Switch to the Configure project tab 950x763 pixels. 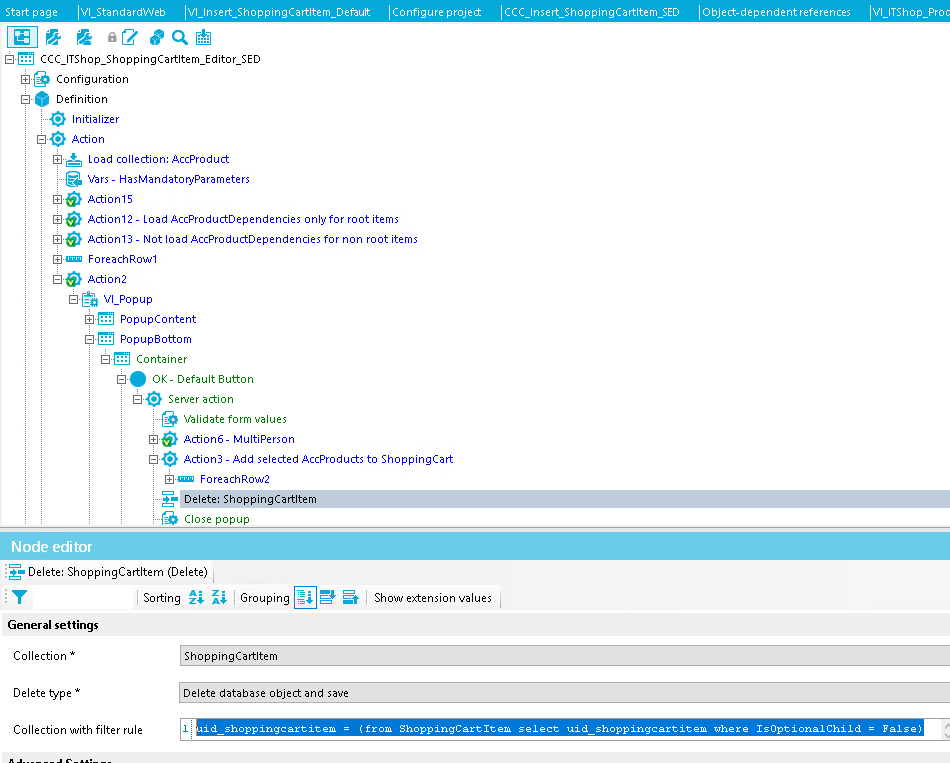point(436,12)
